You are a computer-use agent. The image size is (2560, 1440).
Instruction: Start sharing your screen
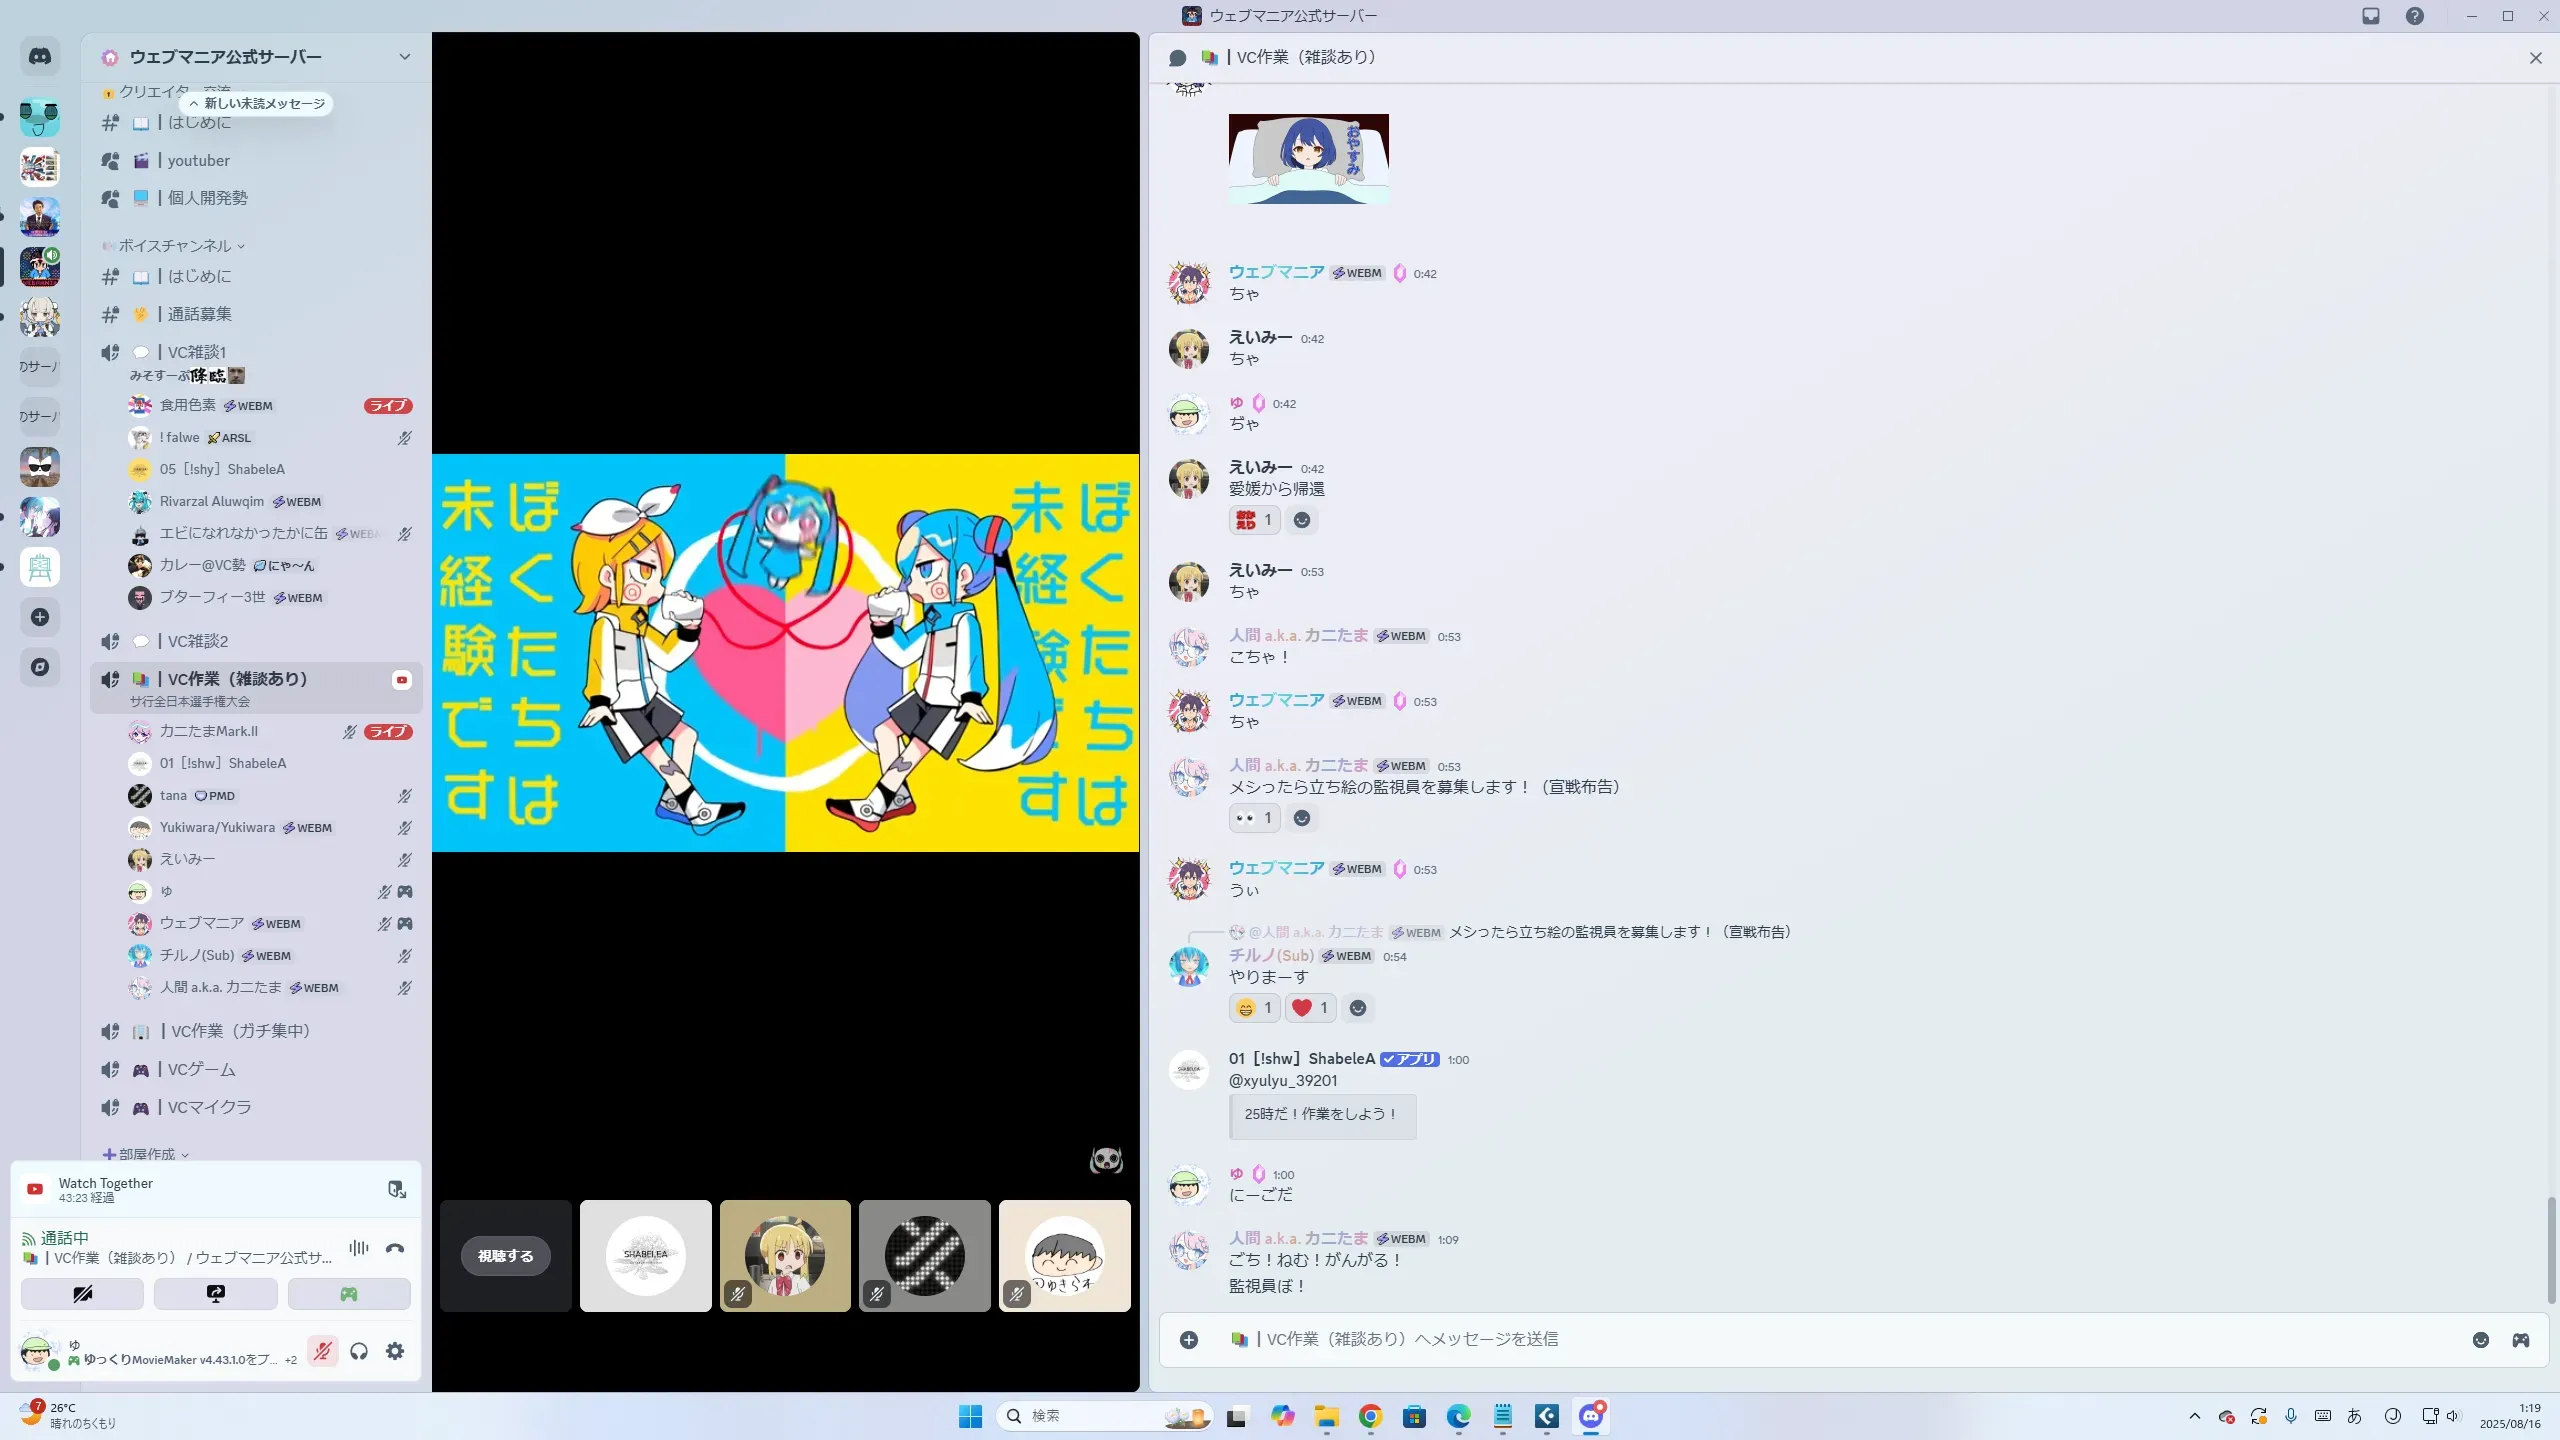tap(216, 1294)
